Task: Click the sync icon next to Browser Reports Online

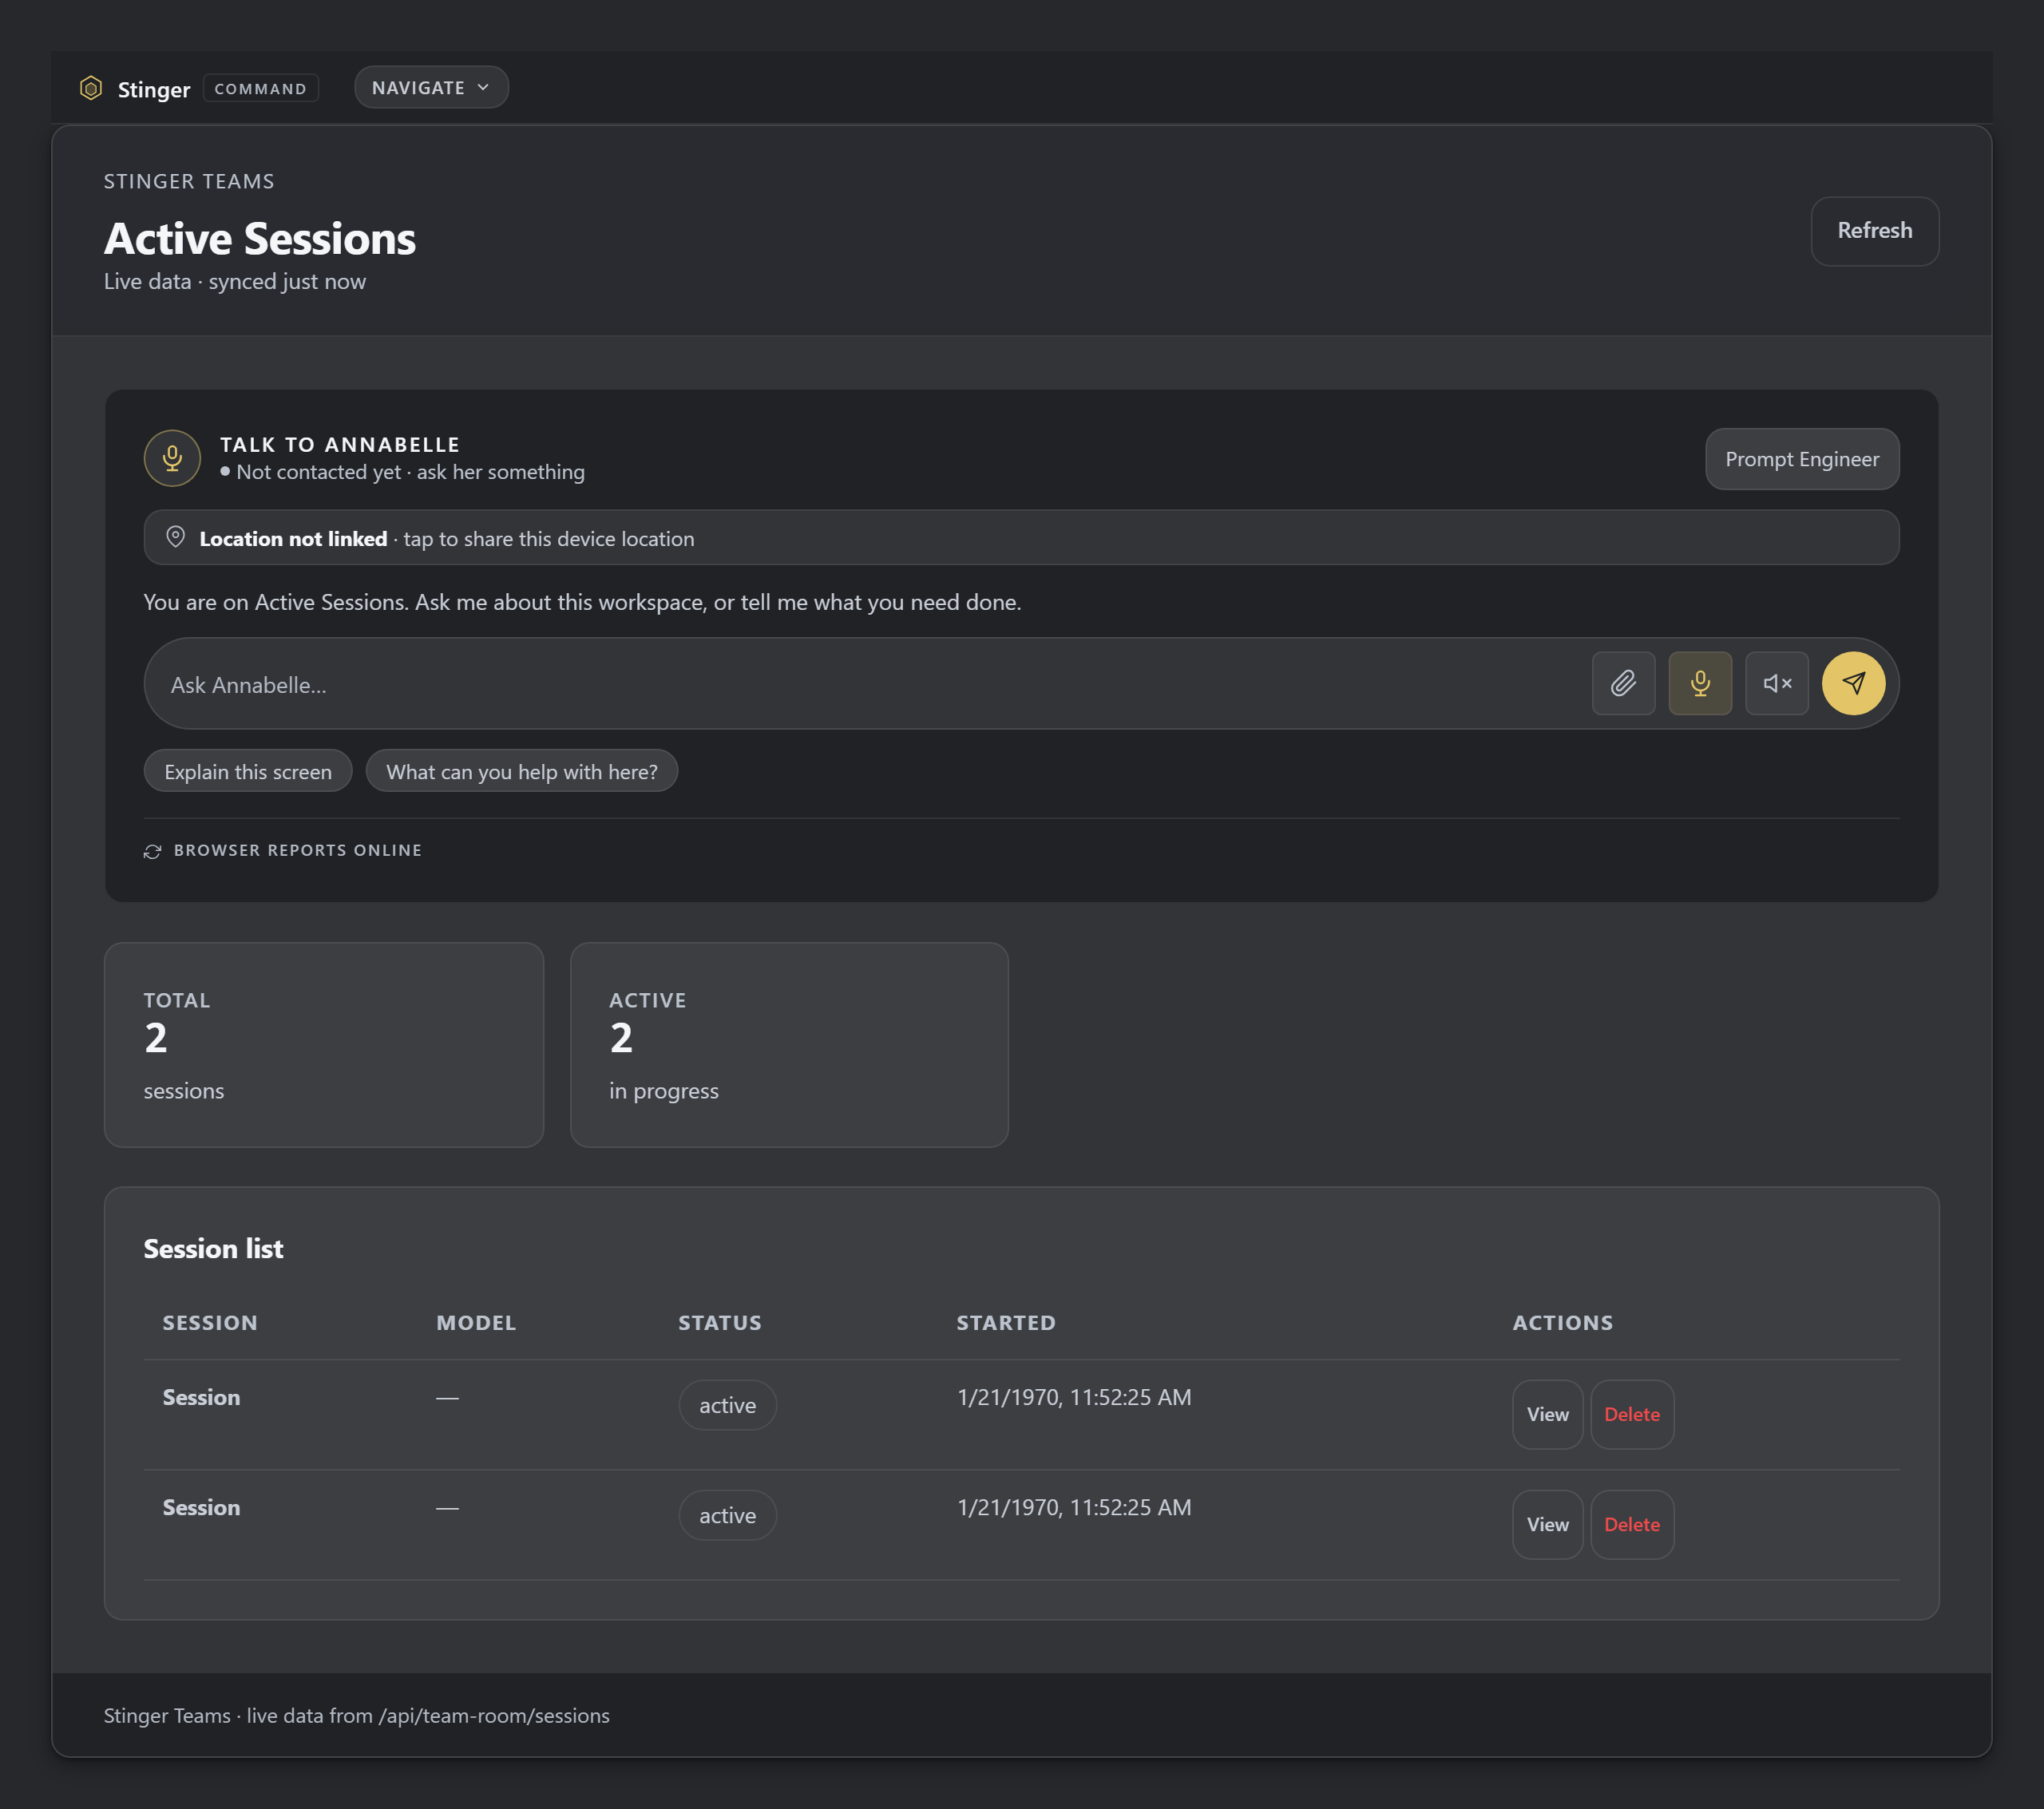Action: click(152, 851)
